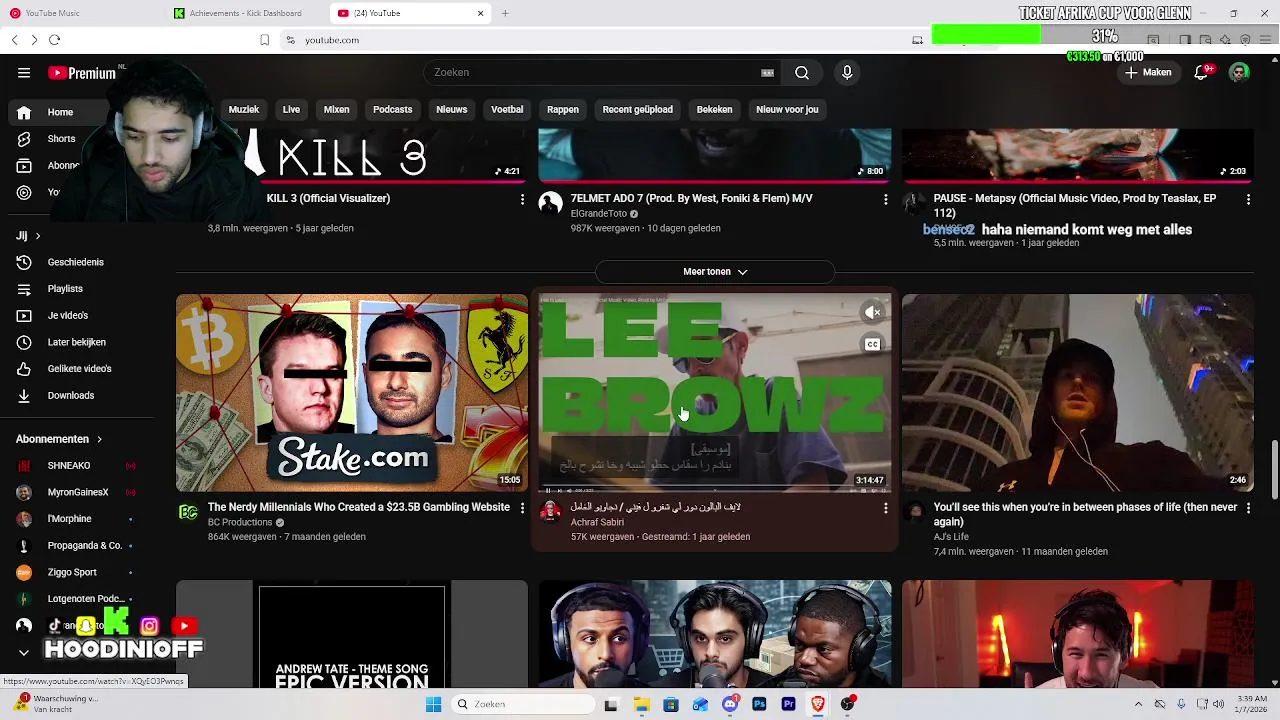1280x720 pixels.
Task: Open OBS Studio from the taskbar
Action: click(847, 704)
